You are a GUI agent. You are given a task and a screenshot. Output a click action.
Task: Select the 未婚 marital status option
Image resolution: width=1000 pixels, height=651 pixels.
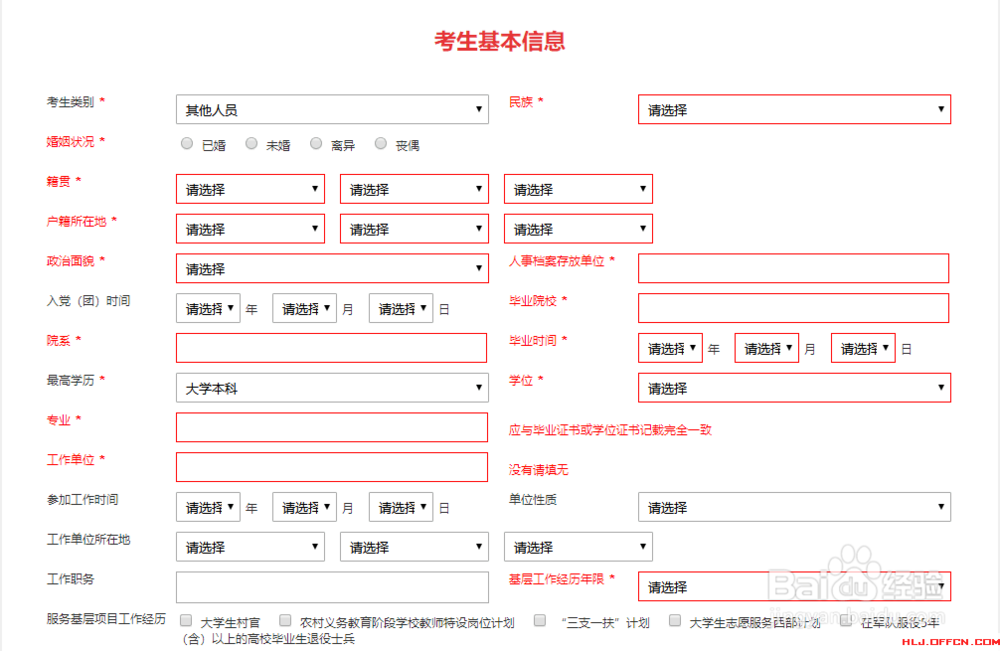[250, 143]
